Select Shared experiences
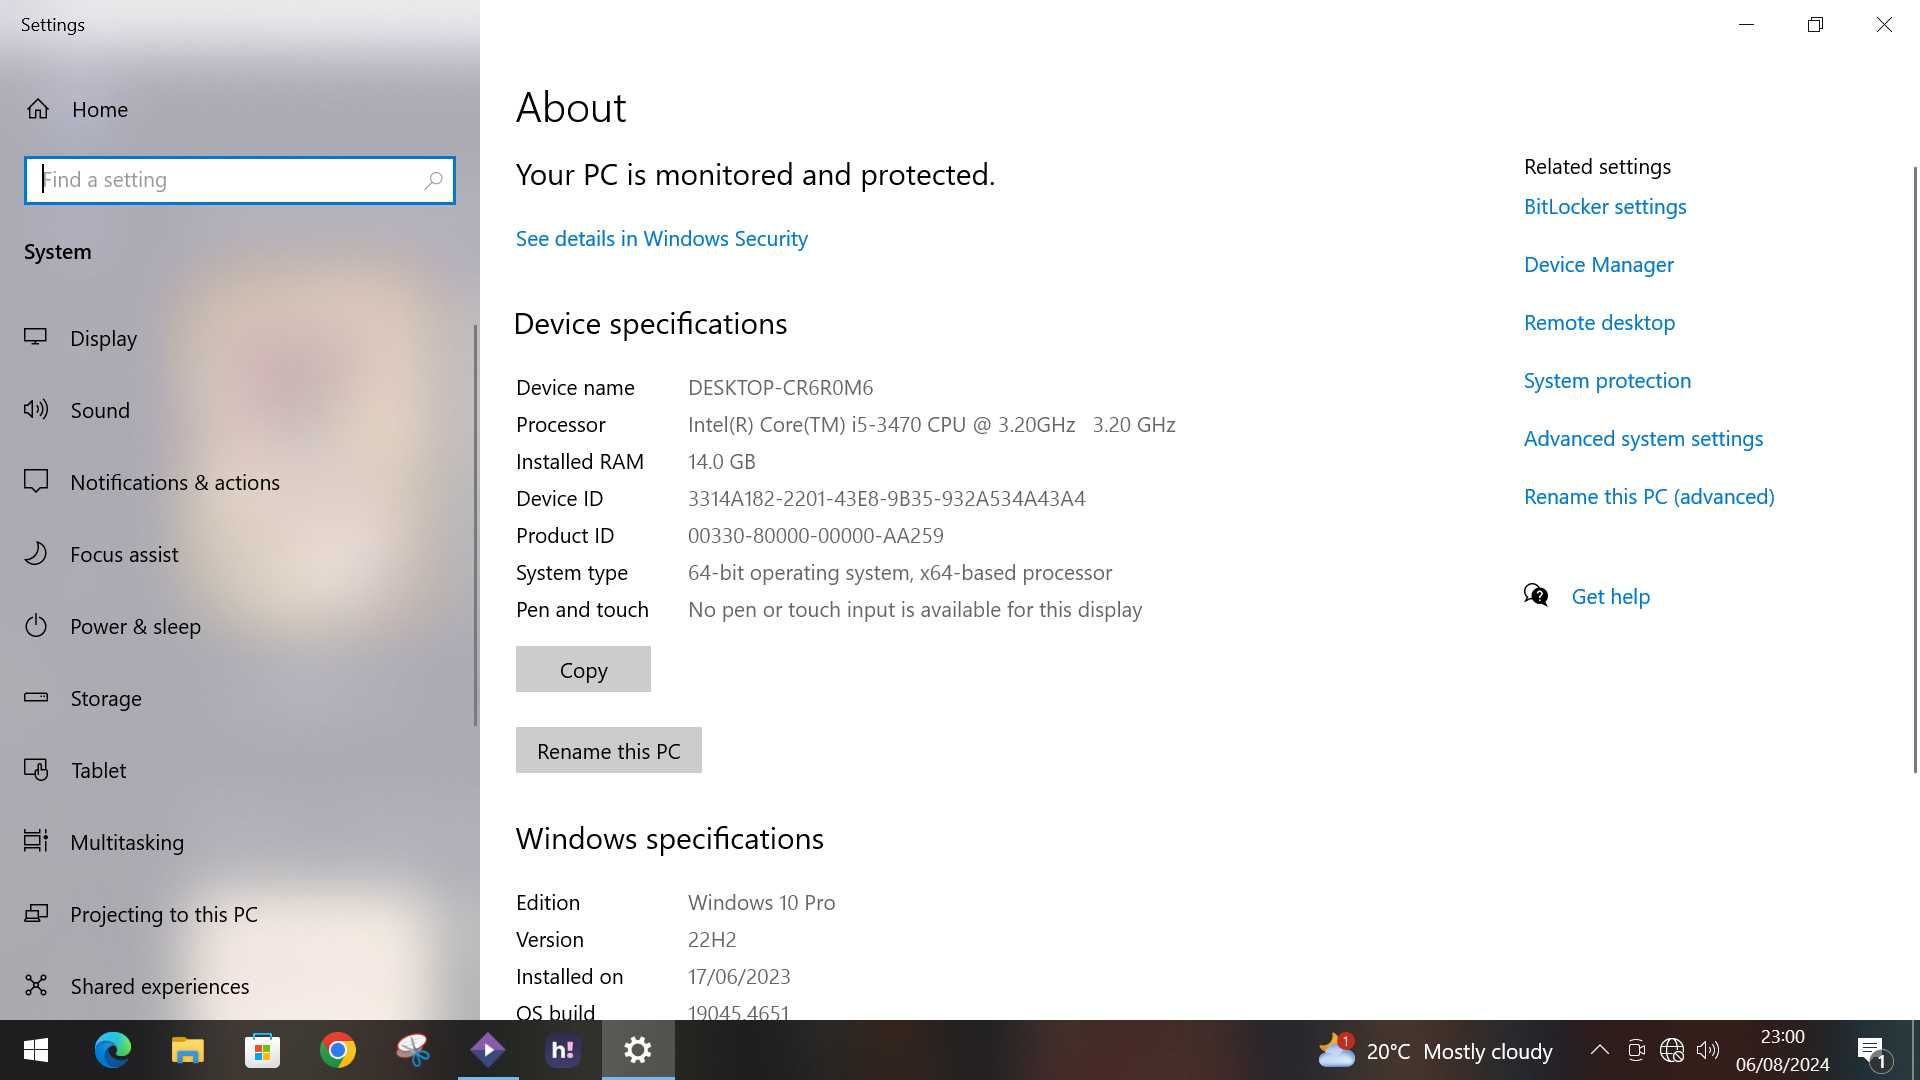Viewport: 1920px width, 1080px height. tap(160, 986)
